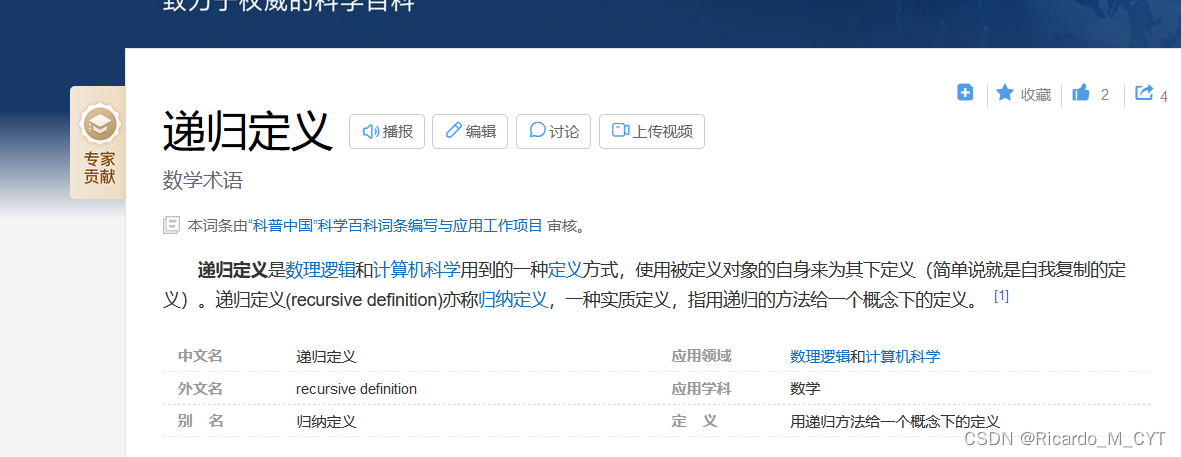
Task: Open the 专家贡献 expert contribution badge
Action: 99,143
